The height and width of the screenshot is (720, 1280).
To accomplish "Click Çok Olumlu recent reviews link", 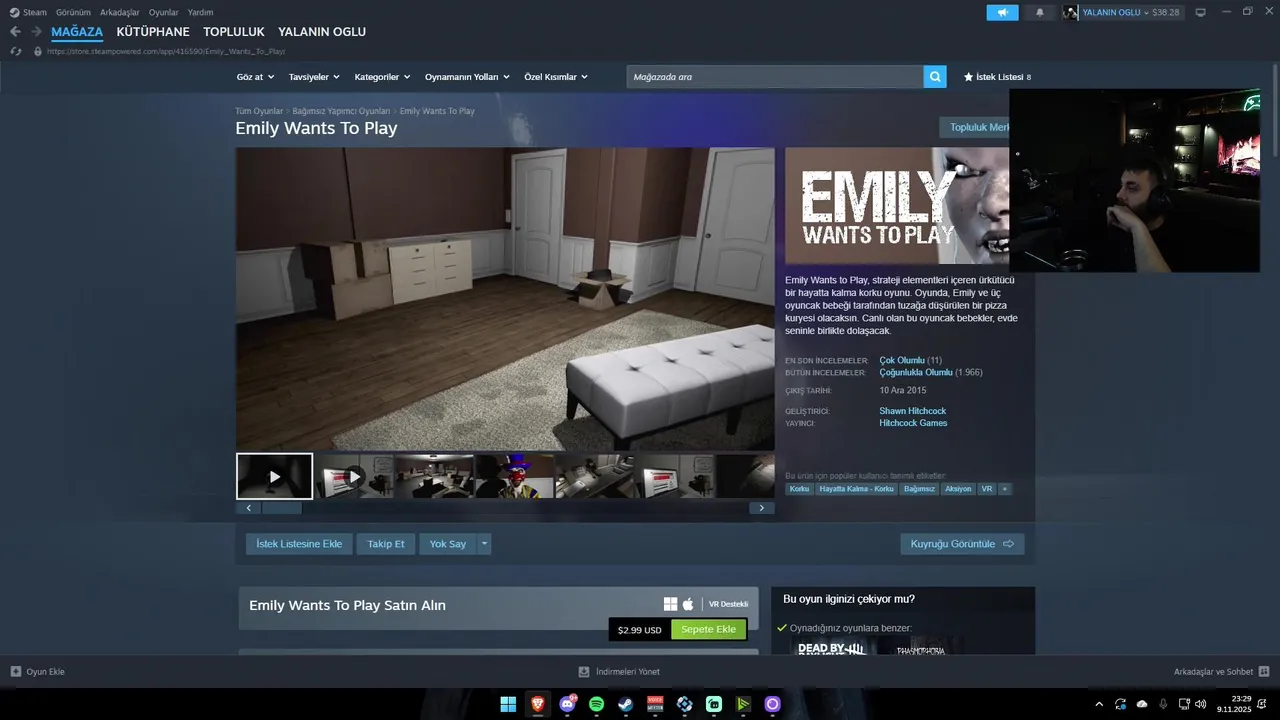I will pyautogui.click(x=902, y=360).
